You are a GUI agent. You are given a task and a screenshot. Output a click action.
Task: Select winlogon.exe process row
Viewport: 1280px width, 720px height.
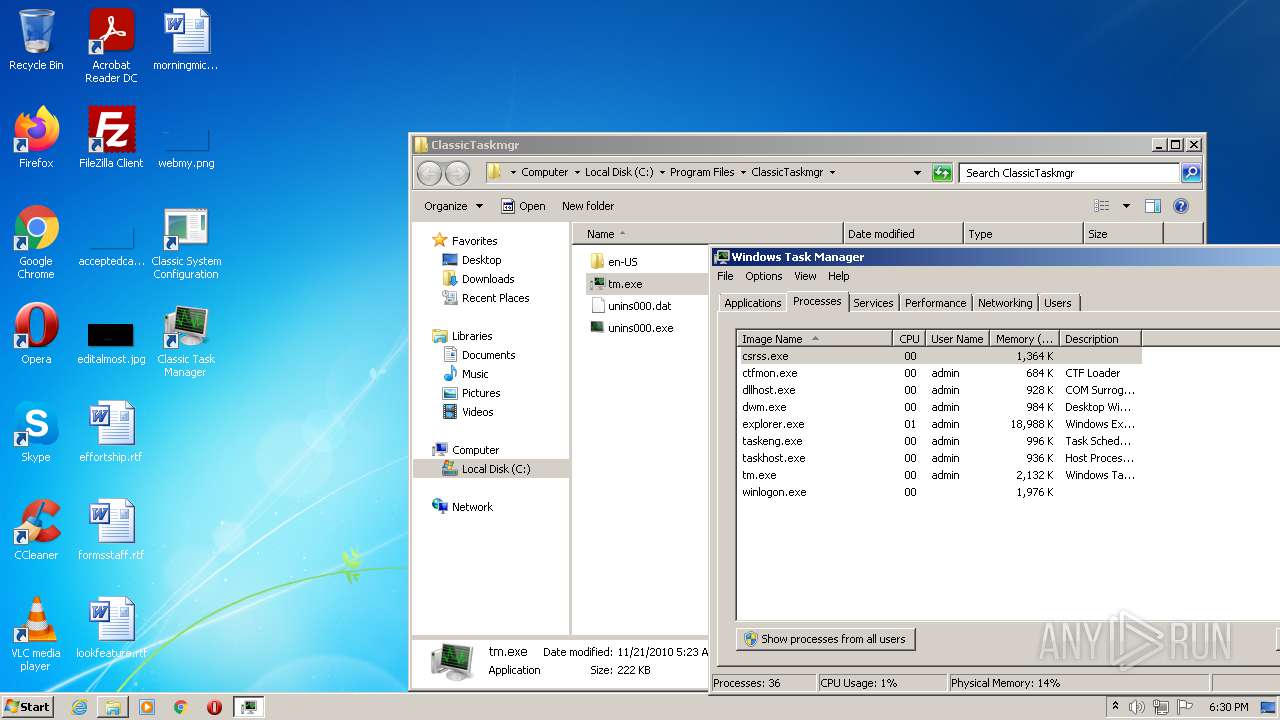coord(938,492)
